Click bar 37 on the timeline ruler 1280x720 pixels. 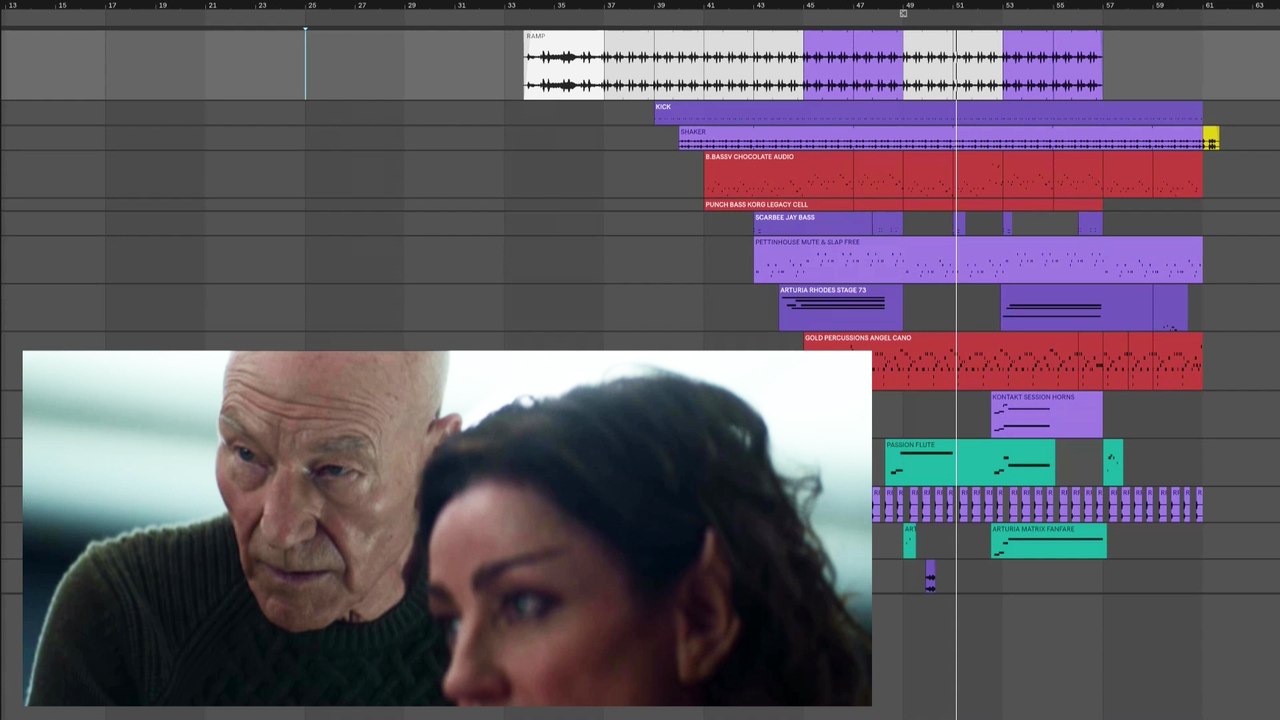point(611,6)
